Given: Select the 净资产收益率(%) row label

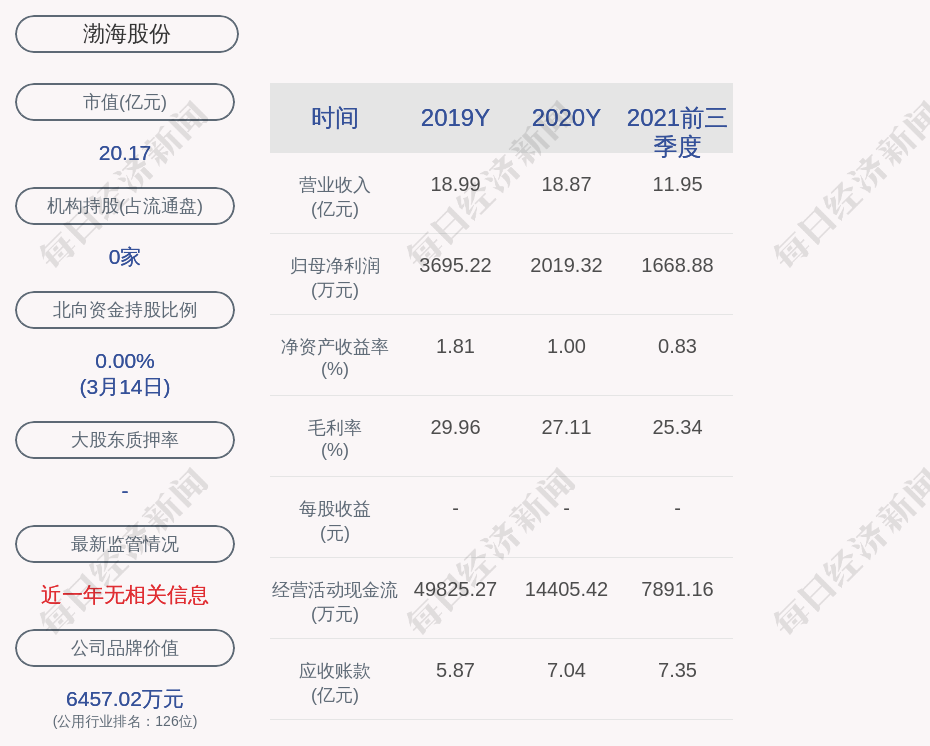Looking at the screenshot, I should click(335, 358).
